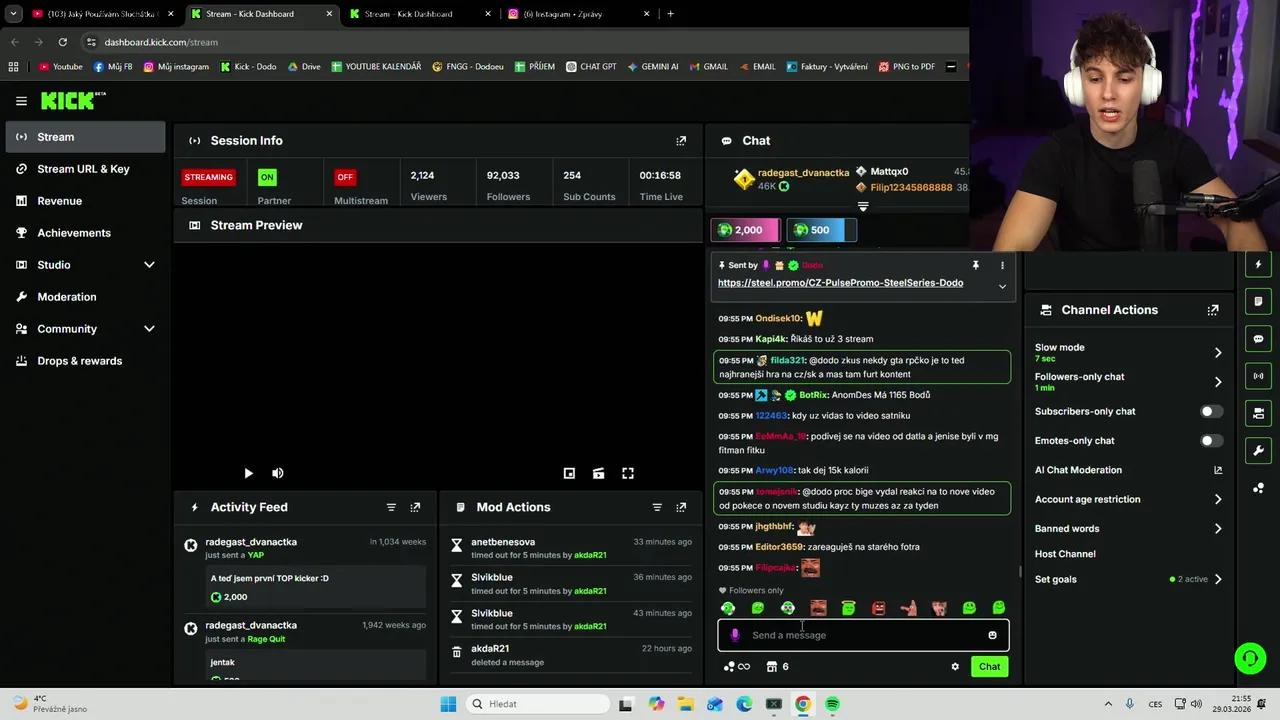Expand the chat leaderboard arrow
The width and height of the screenshot is (1280, 720).
[x=863, y=206]
